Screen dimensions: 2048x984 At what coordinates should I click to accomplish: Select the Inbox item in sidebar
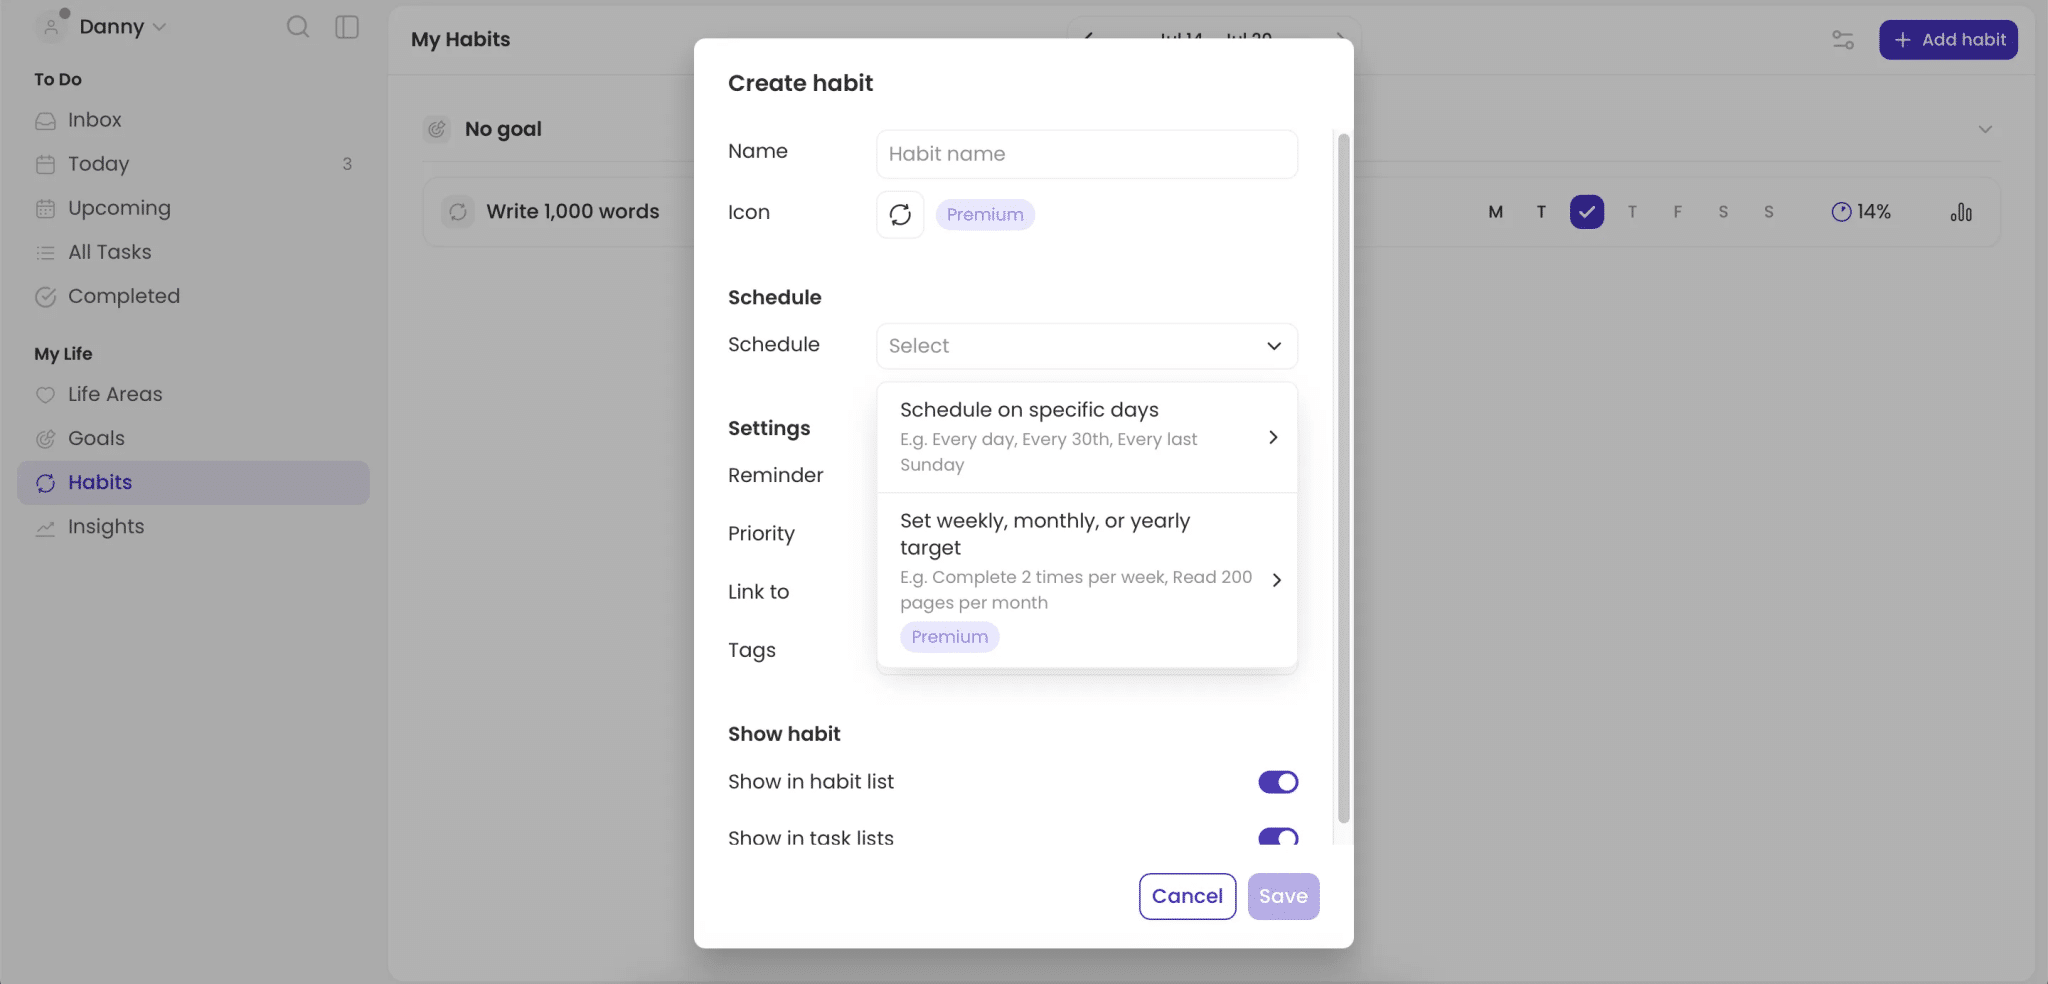92,119
